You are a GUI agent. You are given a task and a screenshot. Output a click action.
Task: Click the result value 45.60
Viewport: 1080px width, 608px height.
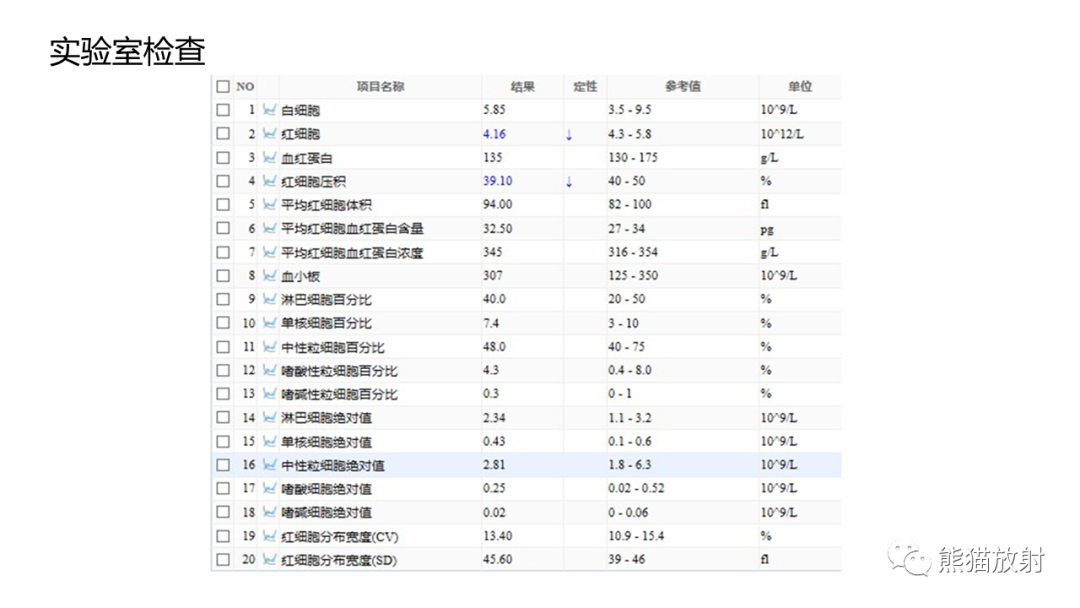(x=497, y=559)
